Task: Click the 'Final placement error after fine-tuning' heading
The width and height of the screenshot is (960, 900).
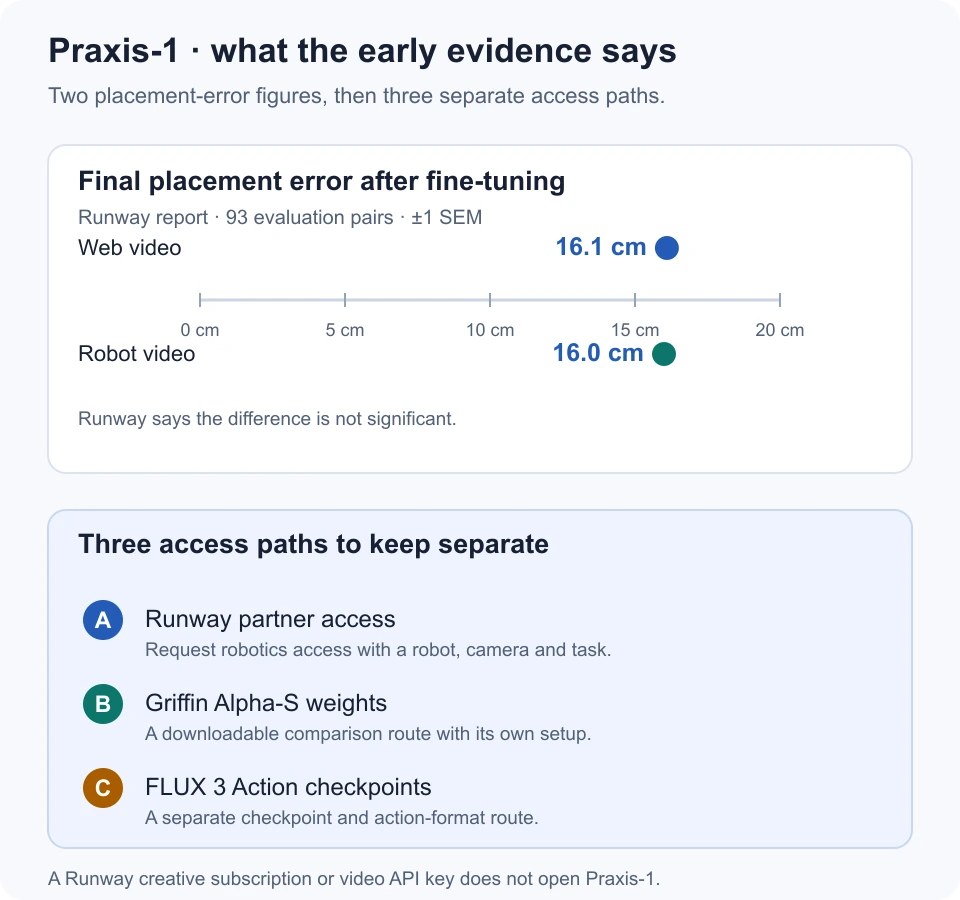Action: (321, 181)
